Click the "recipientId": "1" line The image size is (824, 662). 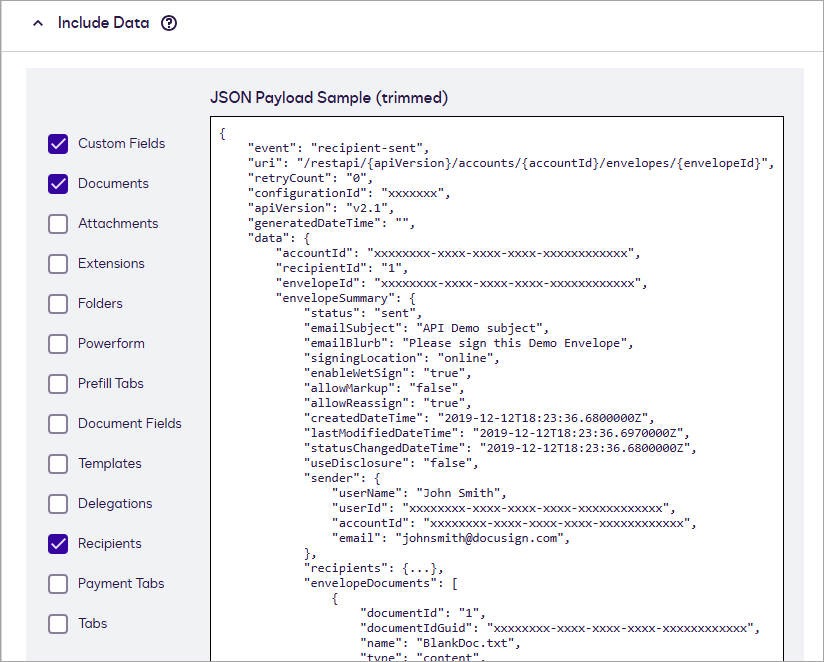pos(342,268)
